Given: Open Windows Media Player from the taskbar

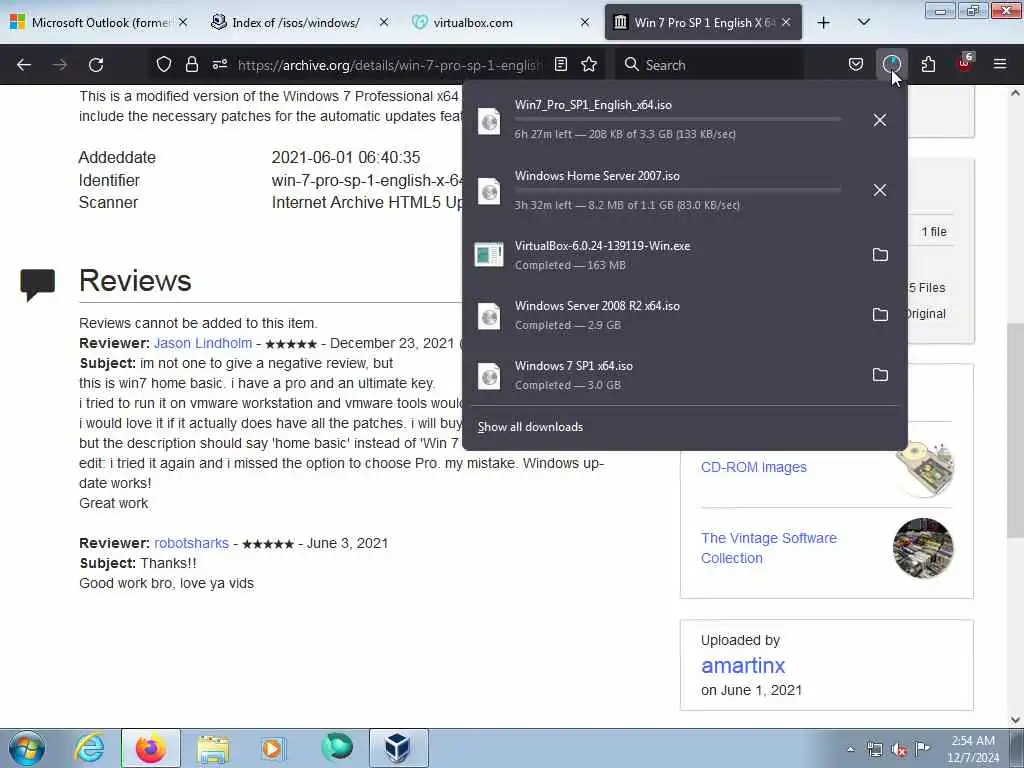Looking at the screenshot, I should pos(273,748).
